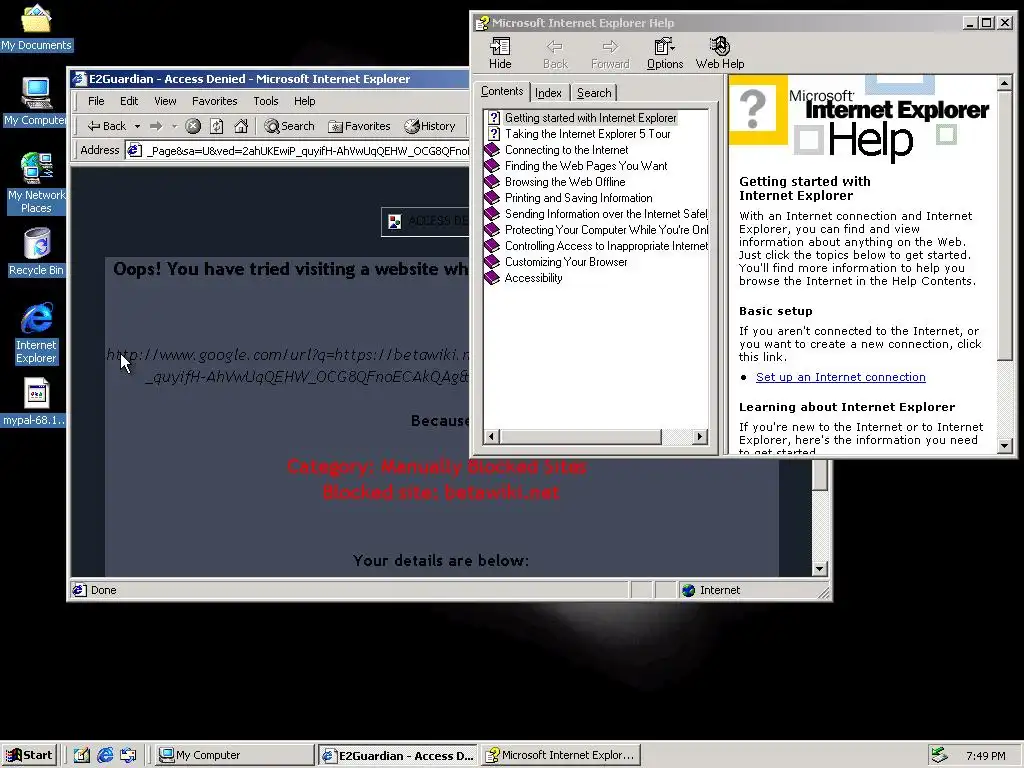Expand Printing and Saving Information book

(578, 198)
